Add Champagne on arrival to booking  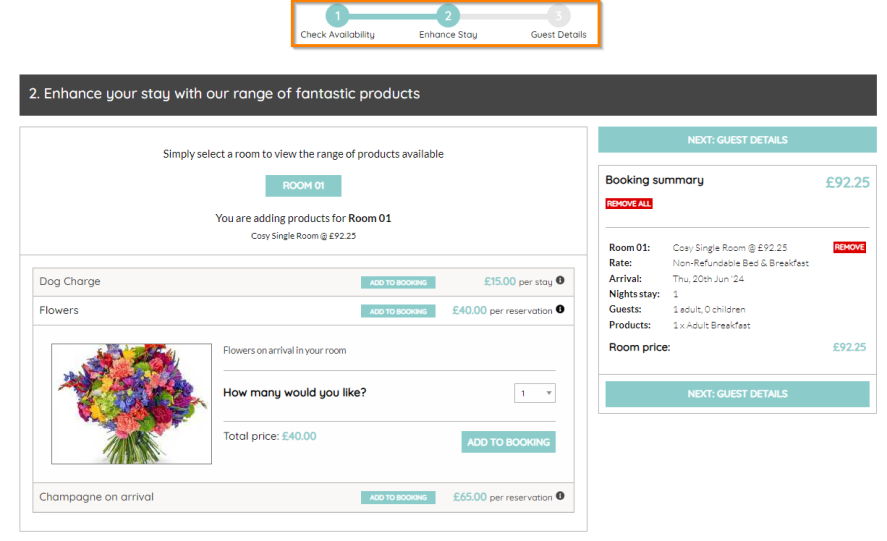click(x=398, y=497)
